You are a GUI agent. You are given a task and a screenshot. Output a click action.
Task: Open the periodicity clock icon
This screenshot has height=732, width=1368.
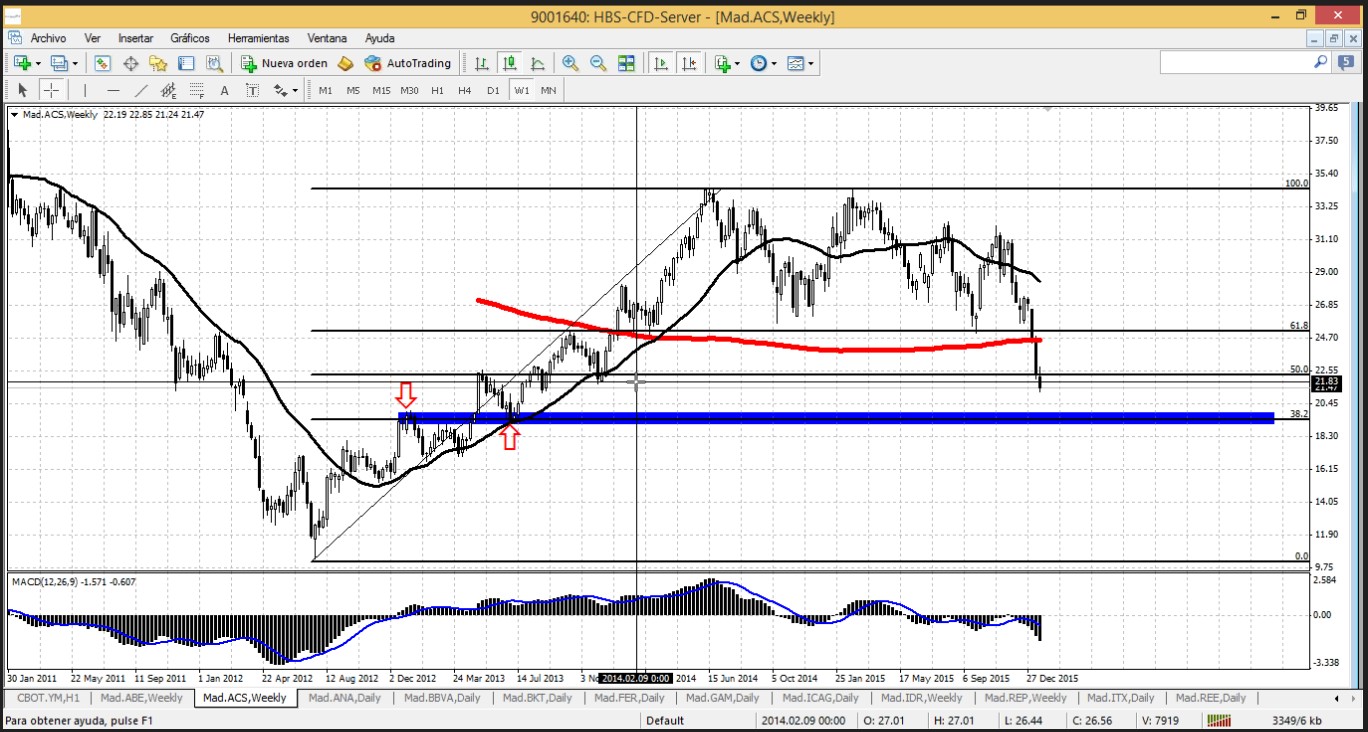point(758,63)
